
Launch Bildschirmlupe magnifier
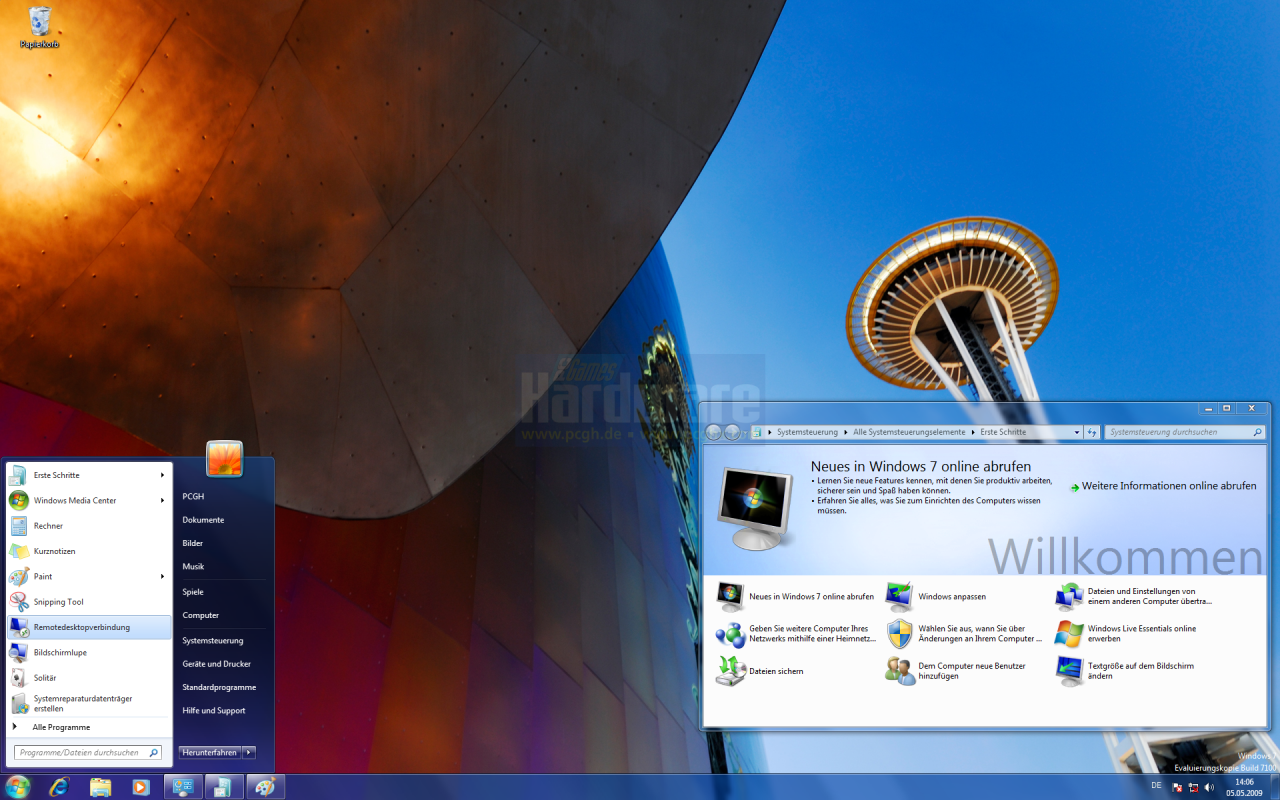88,652
